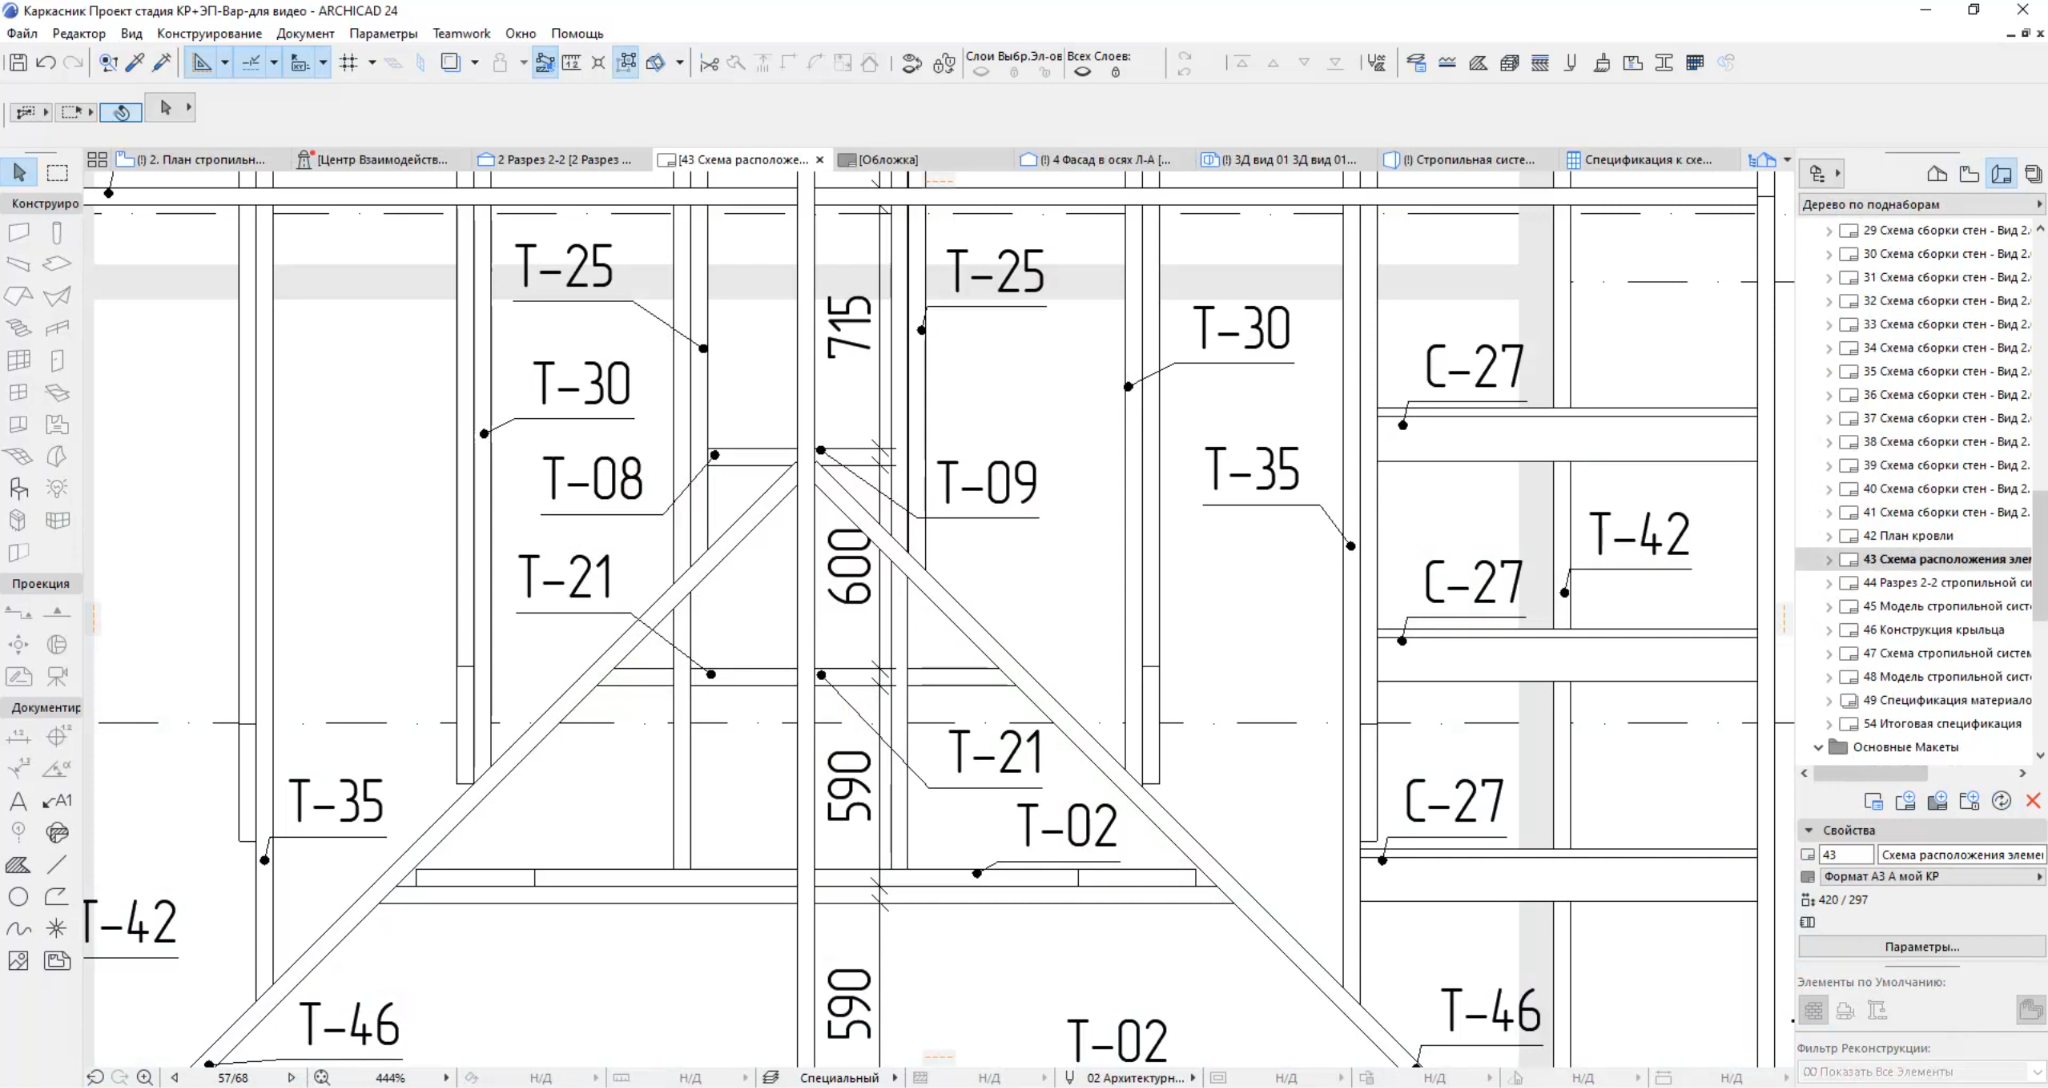Collapse the Свойства section
Image resolution: width=2048 pixels, height=1088 pixels.
point(1809,831)
